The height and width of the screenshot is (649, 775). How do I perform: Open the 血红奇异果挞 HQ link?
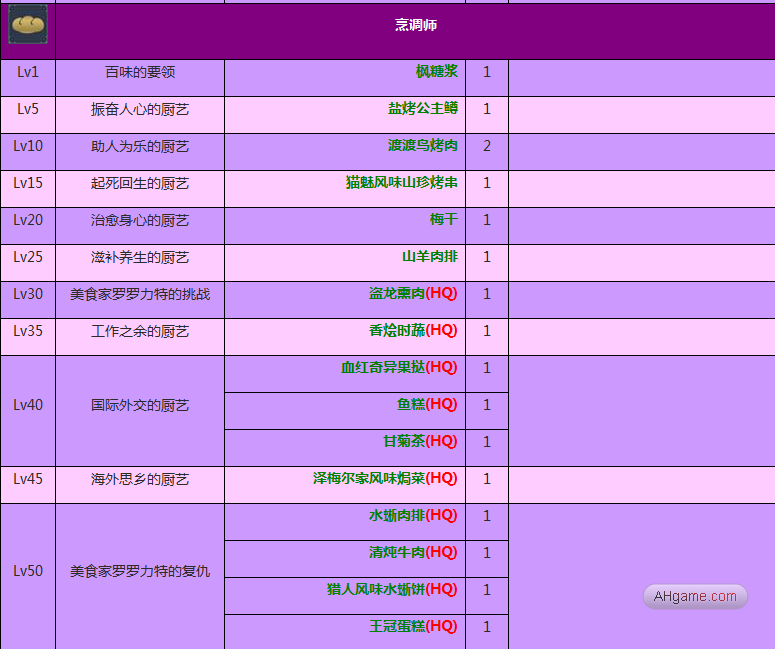tap(398, 368)
